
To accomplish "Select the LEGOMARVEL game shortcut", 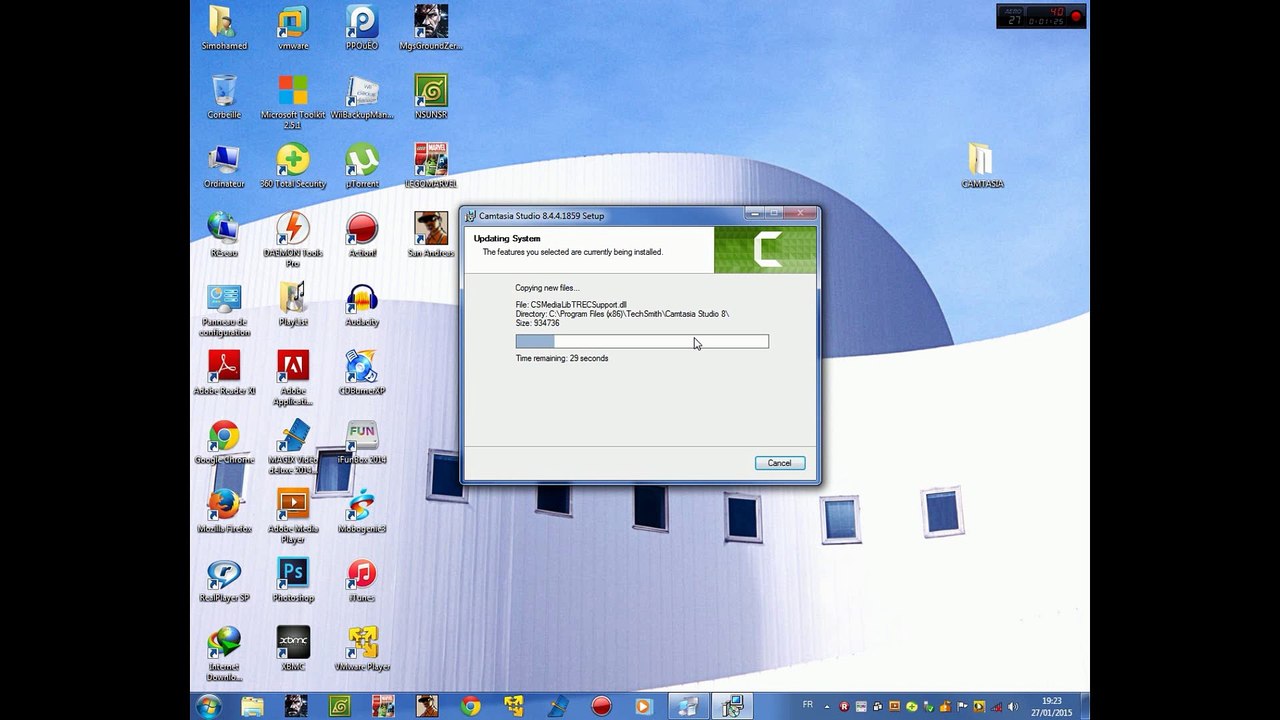I will pyautogui.click(x=431, y=165).
